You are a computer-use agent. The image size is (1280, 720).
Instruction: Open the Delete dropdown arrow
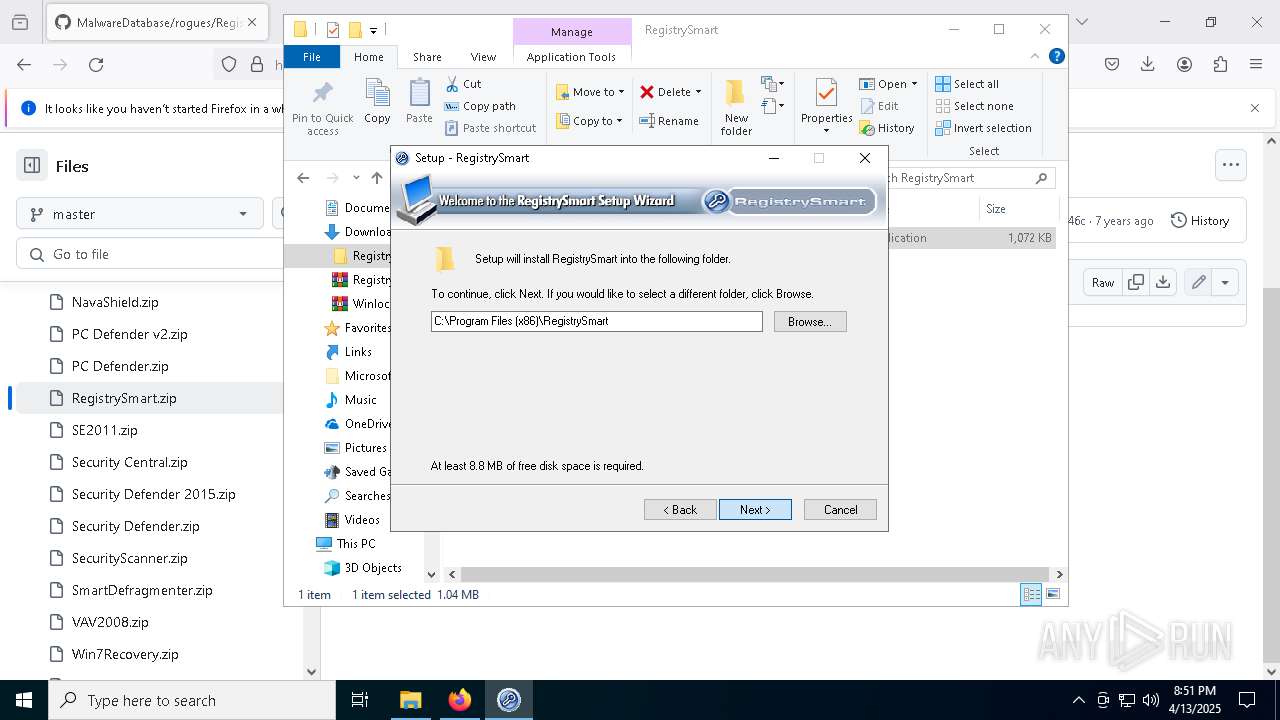pos(698,92)
